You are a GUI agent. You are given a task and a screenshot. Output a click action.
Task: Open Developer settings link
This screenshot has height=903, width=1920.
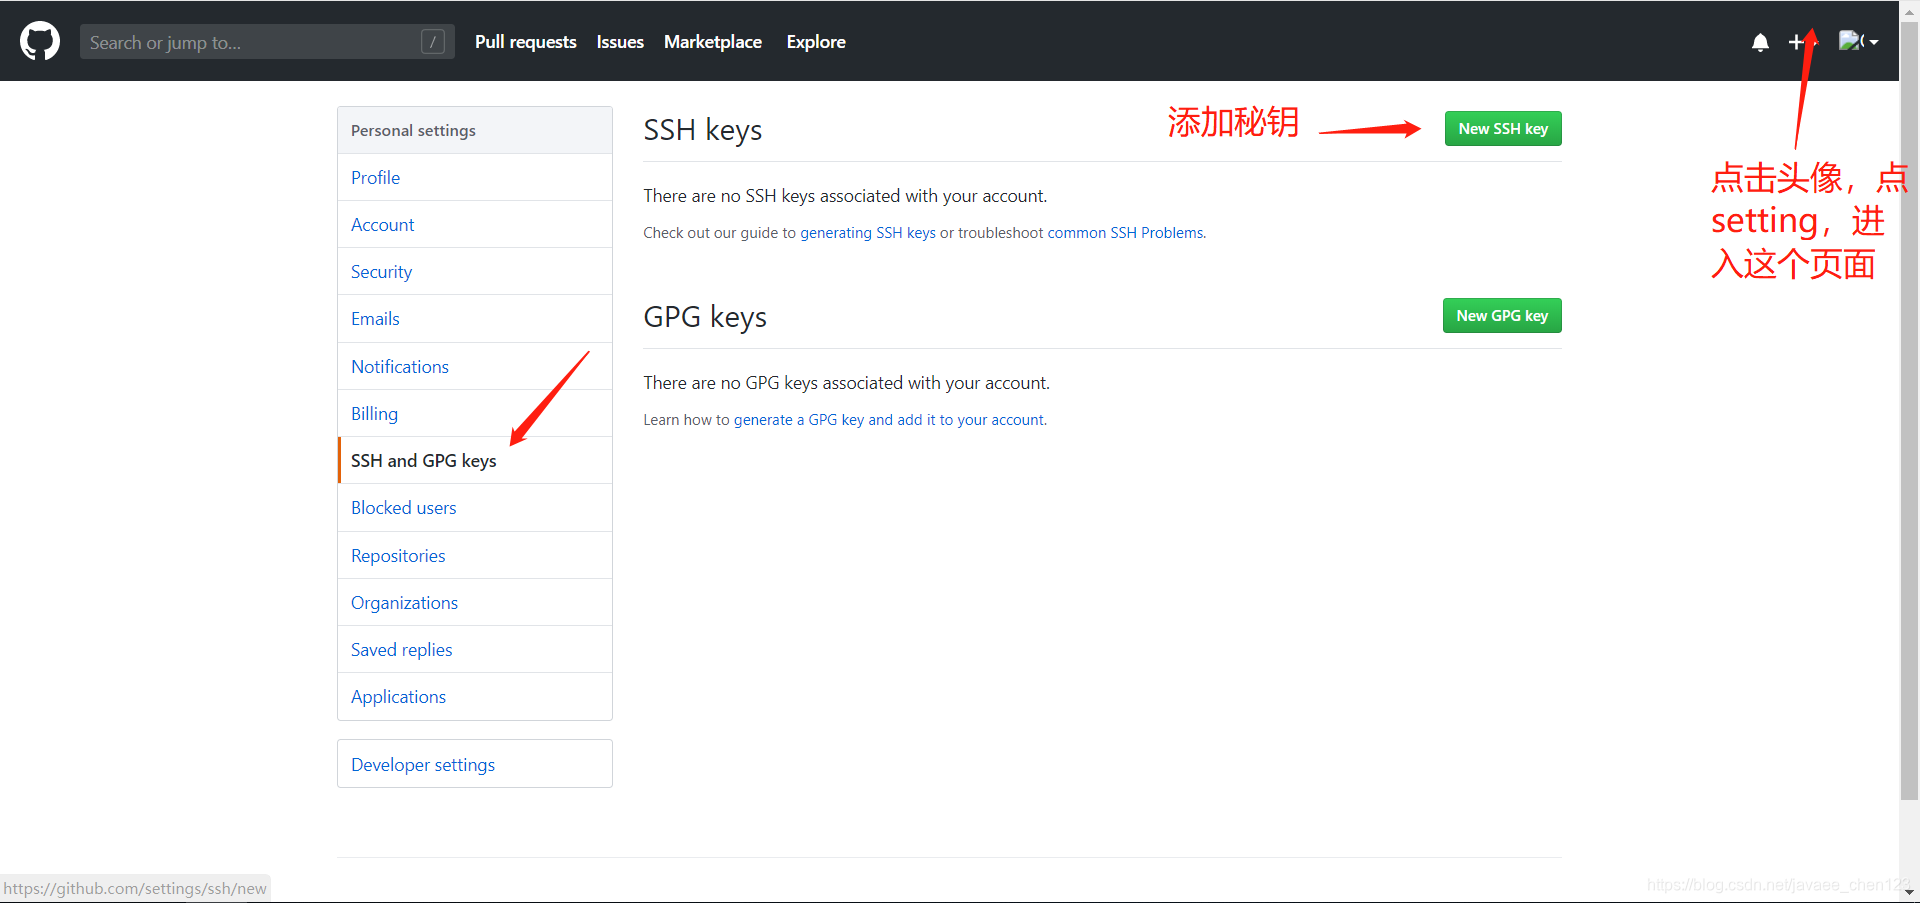tap(475, 764)
